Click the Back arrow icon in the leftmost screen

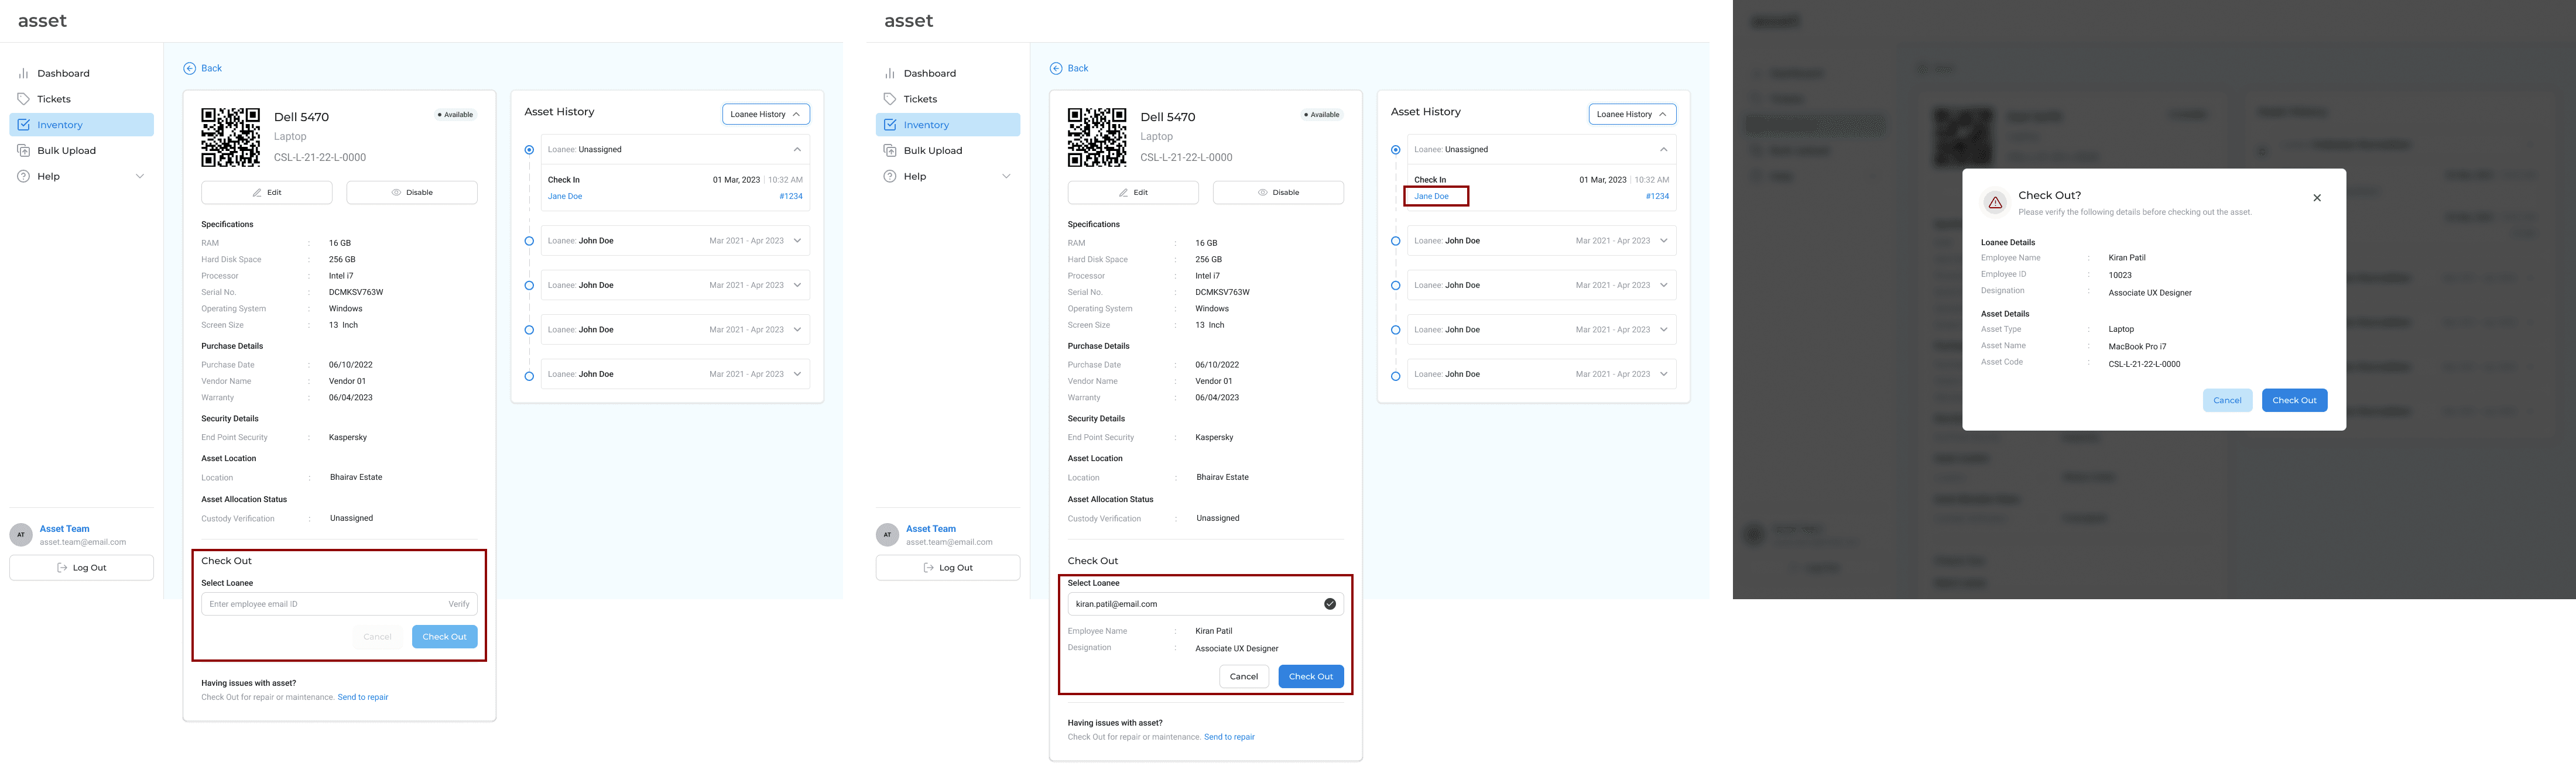189,68
